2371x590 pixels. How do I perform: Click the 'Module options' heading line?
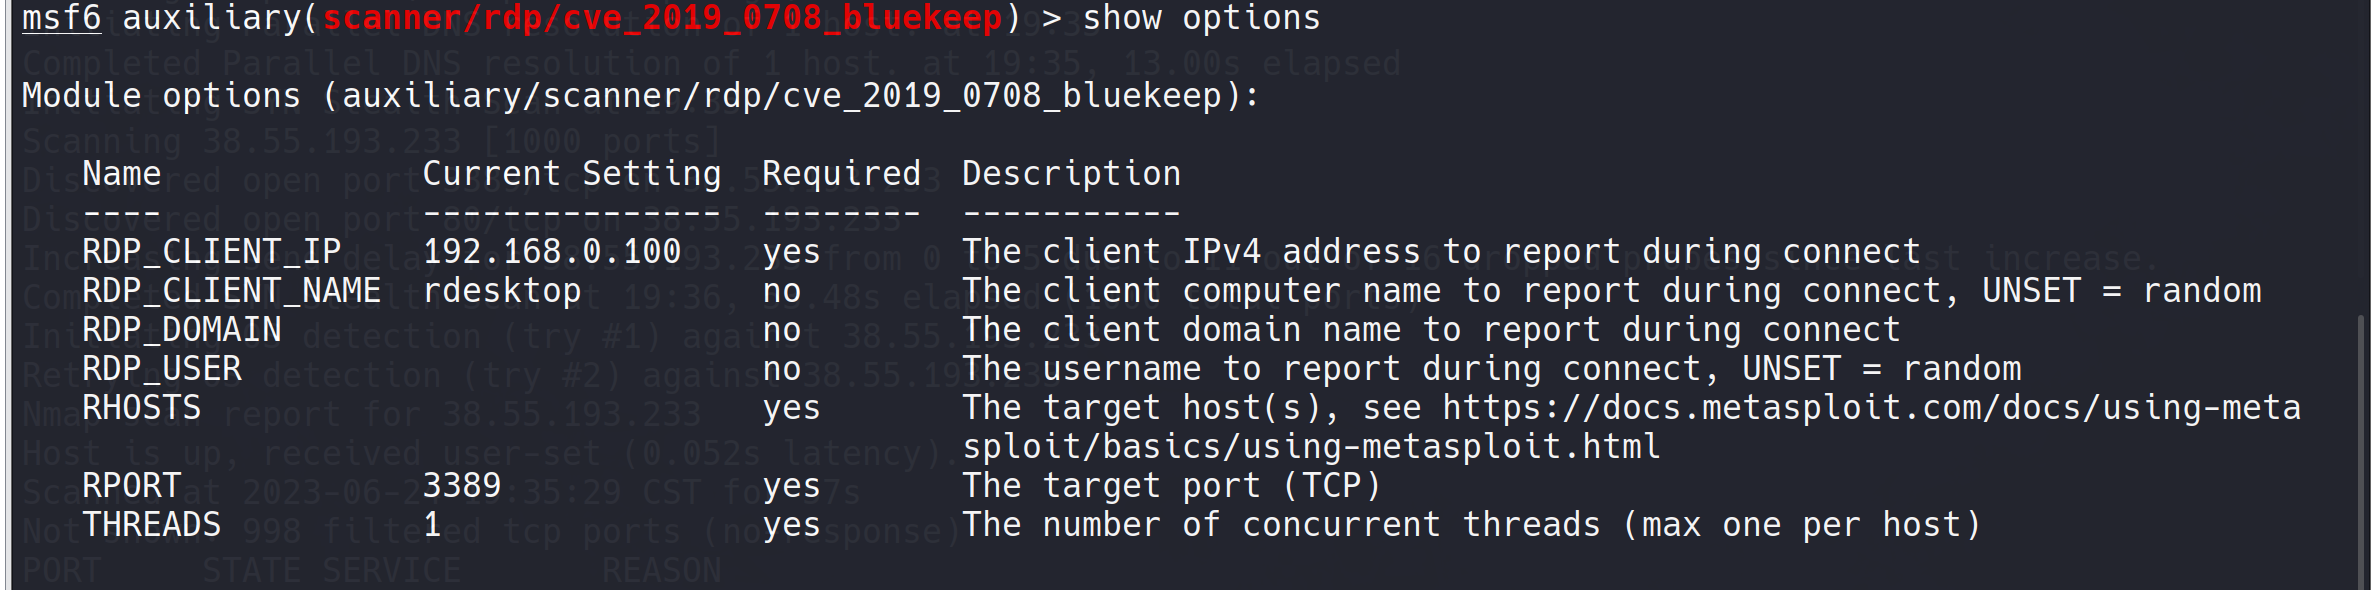(640, 96)
